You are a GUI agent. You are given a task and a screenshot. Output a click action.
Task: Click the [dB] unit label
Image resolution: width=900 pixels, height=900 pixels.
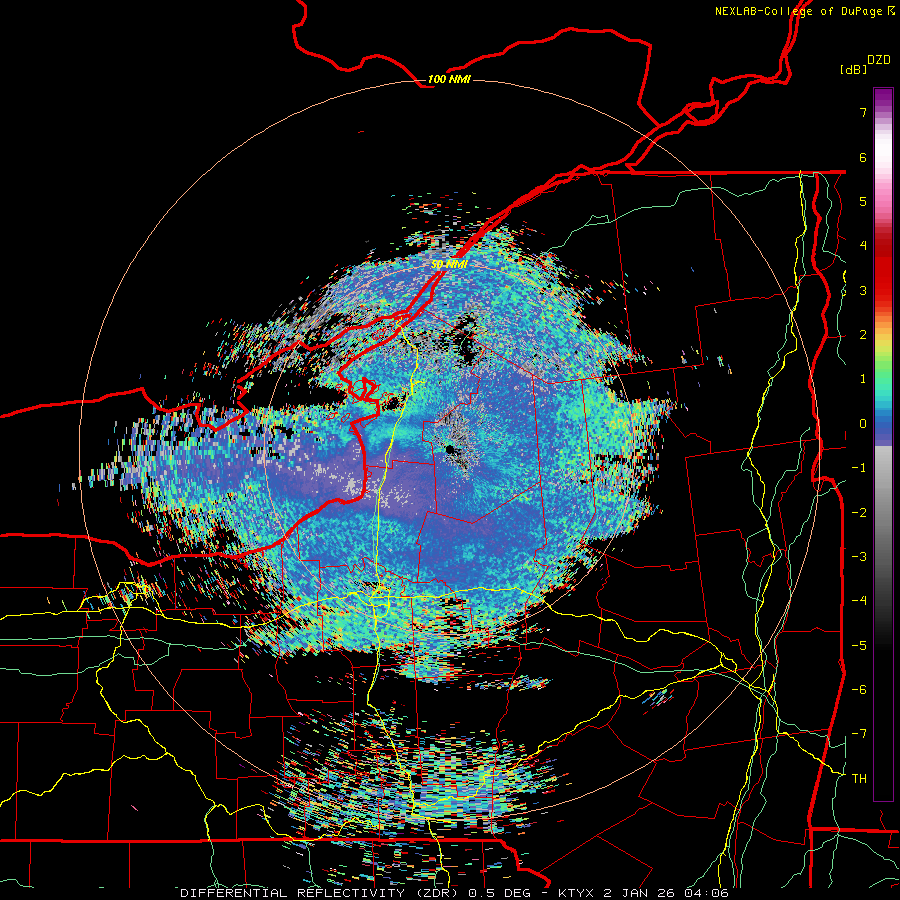(853, 69)
